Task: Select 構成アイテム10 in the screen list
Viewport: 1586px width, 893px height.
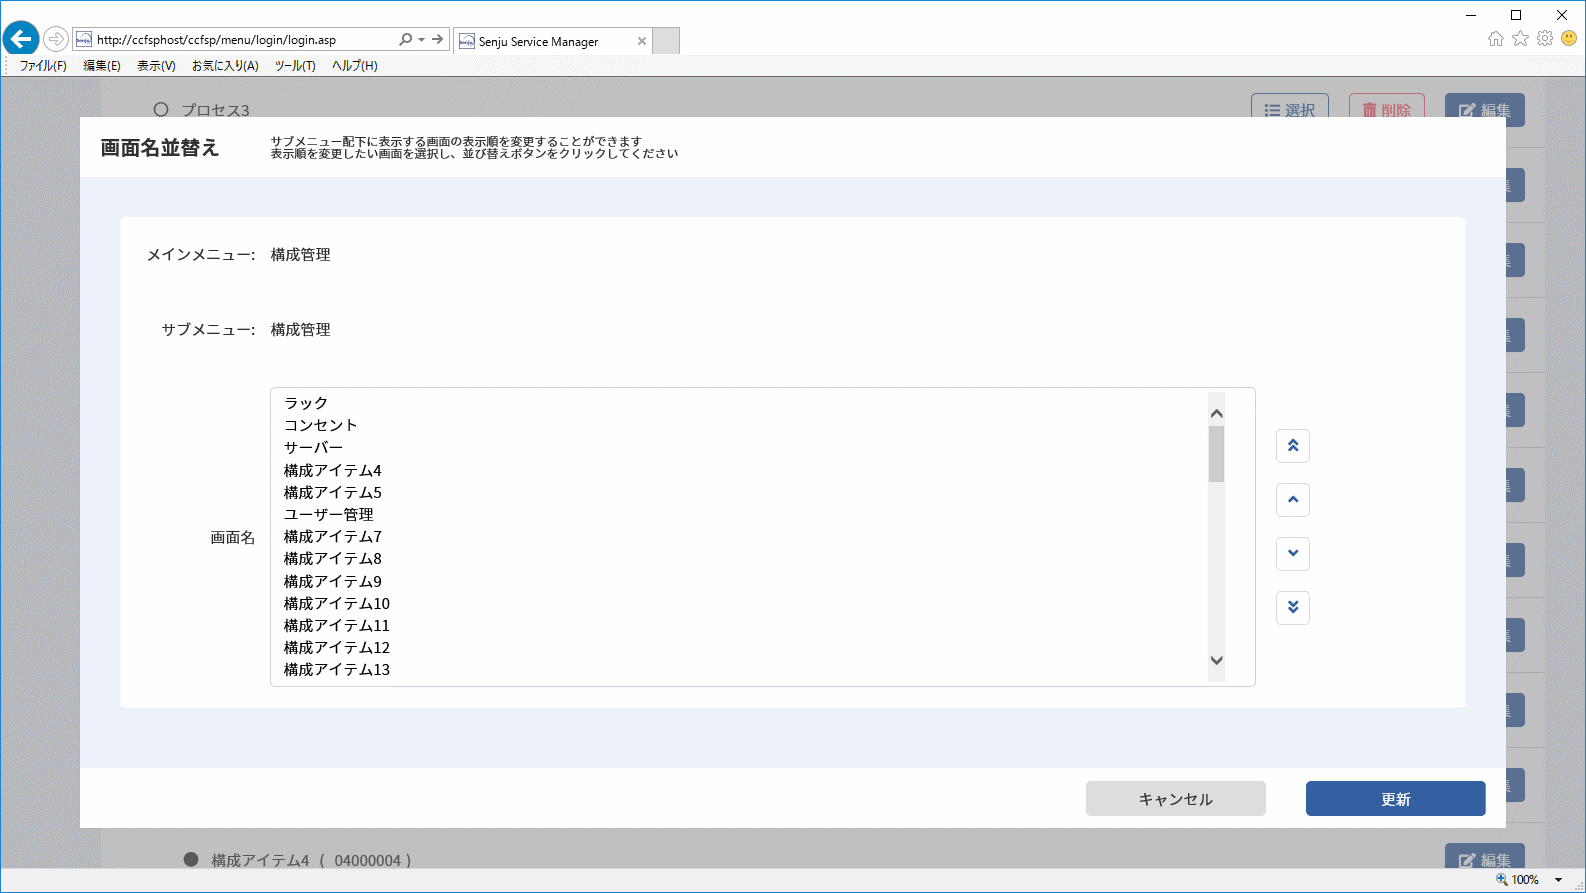Action: [x=741, y=603]
